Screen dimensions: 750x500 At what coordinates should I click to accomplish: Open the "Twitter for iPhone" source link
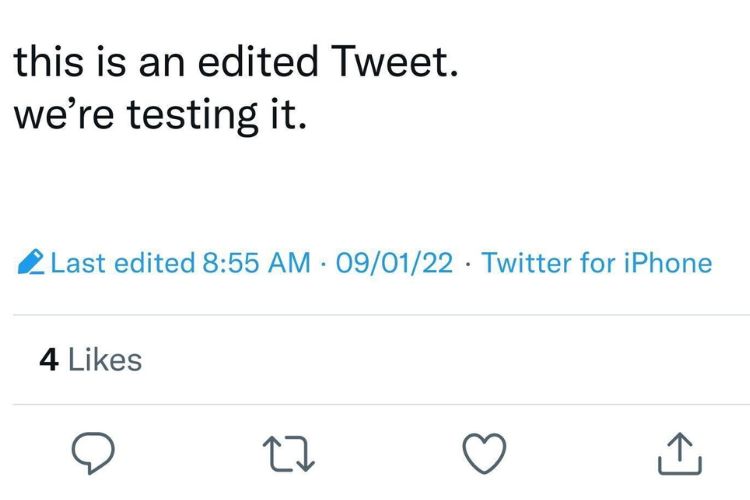coord(596,264)
